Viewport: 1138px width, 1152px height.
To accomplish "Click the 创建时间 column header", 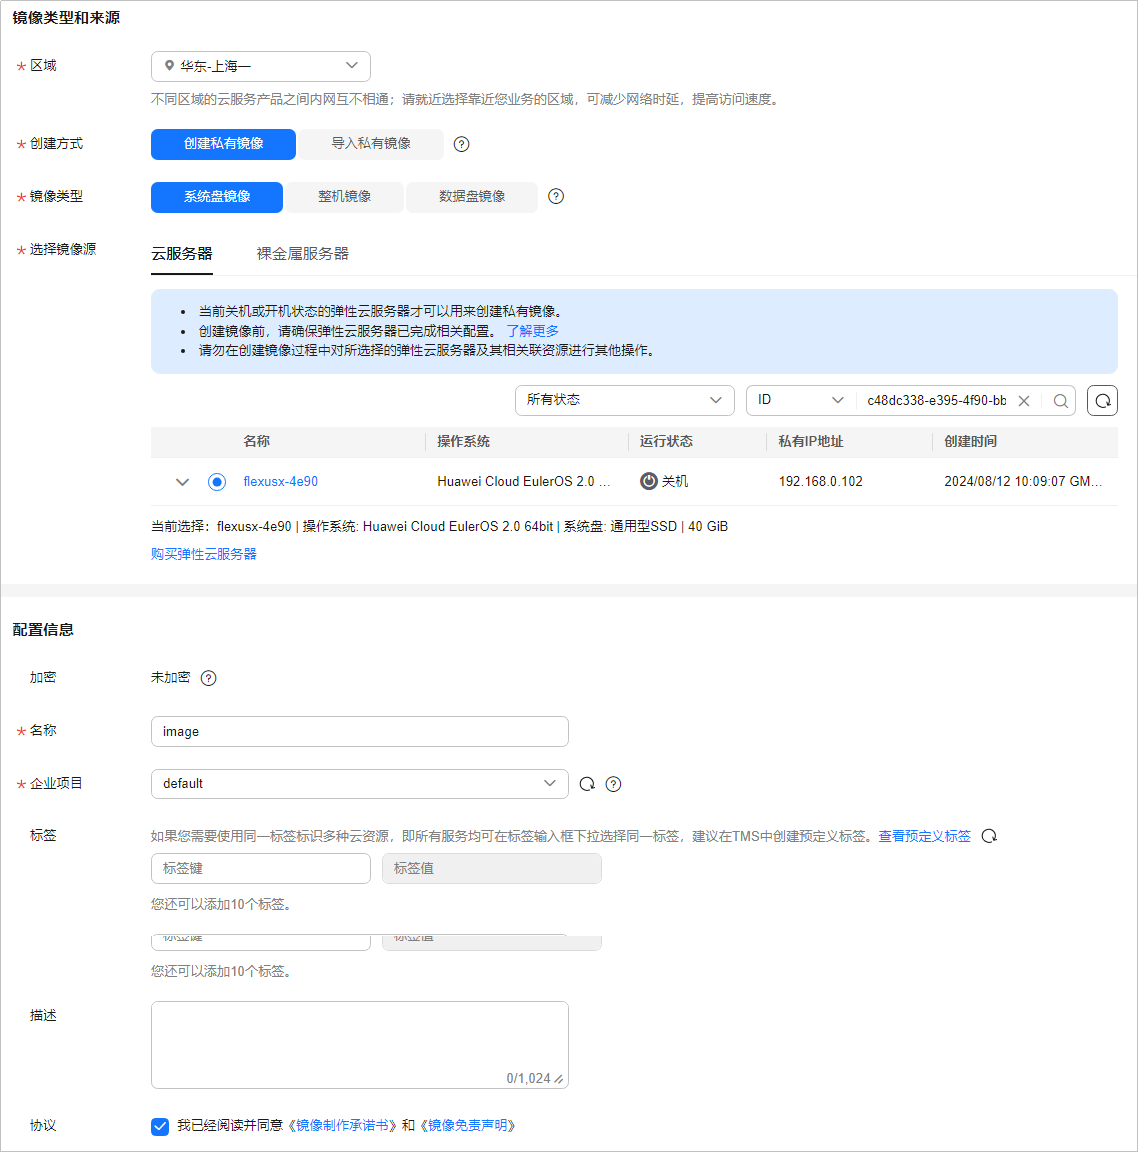I will pyautogui.click(x=970, y=442).
